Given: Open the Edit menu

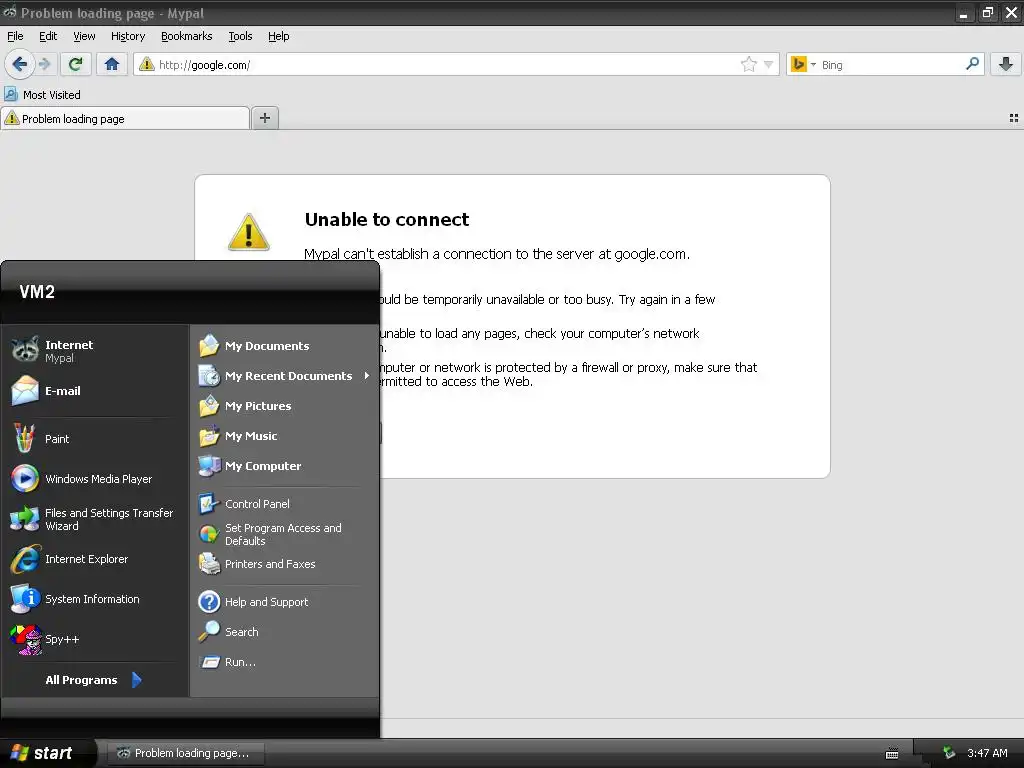Looking at the screenshot, I should 48,37.
